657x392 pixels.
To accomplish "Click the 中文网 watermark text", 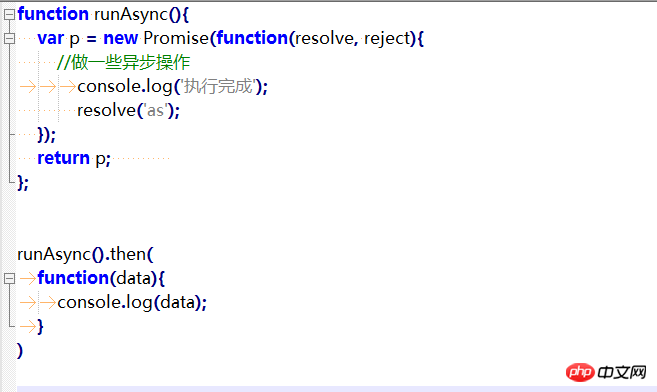I will click(622, 372).
